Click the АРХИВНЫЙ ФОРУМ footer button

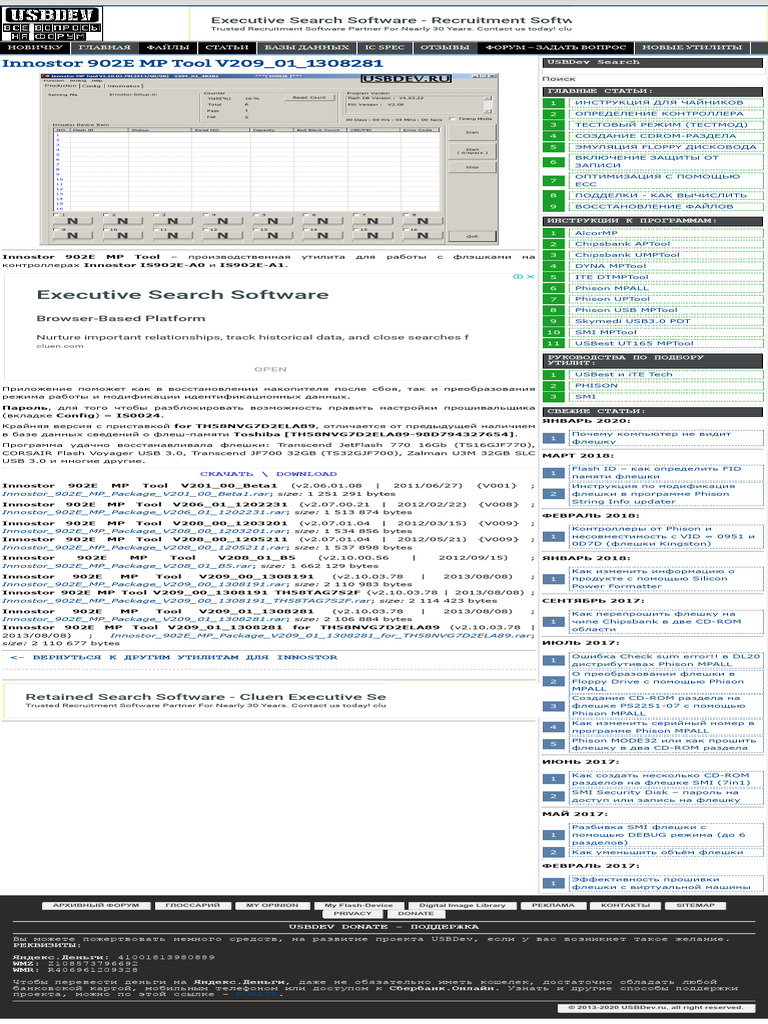tap(96, 906)
